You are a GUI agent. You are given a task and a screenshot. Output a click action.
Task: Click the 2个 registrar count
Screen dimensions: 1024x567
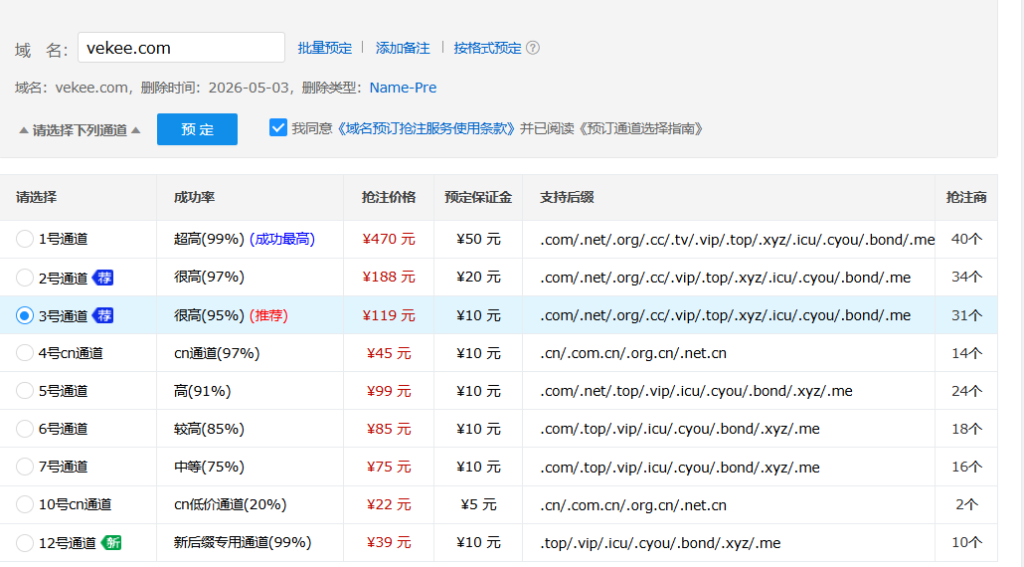966,505
